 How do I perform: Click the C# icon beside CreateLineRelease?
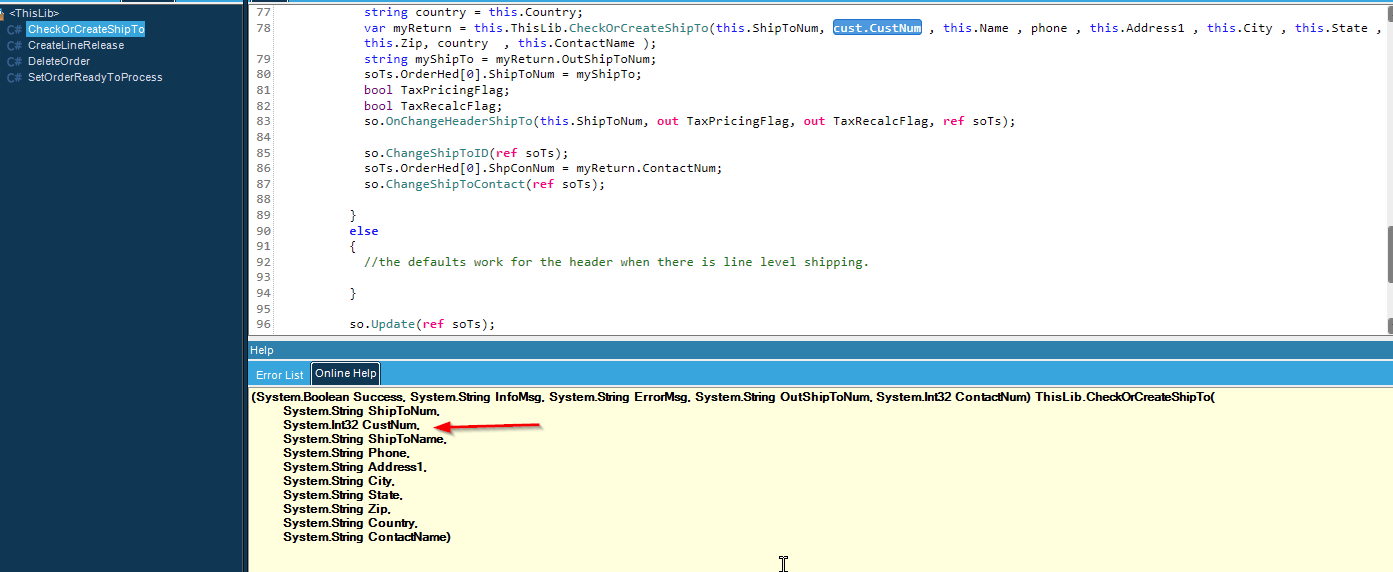(x=14, y=46)
